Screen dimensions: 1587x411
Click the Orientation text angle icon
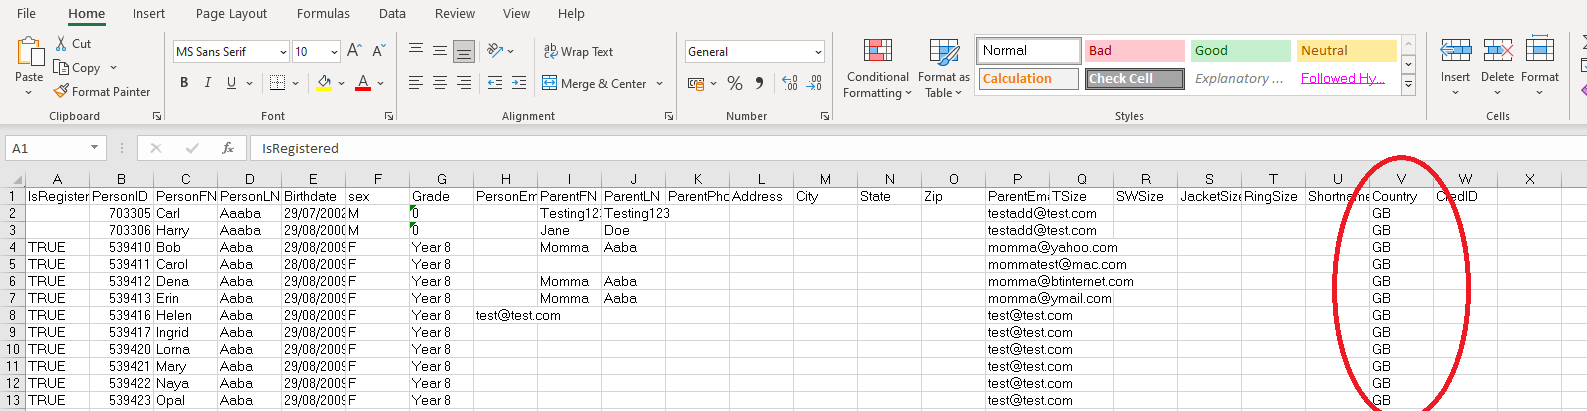(495, 51)
